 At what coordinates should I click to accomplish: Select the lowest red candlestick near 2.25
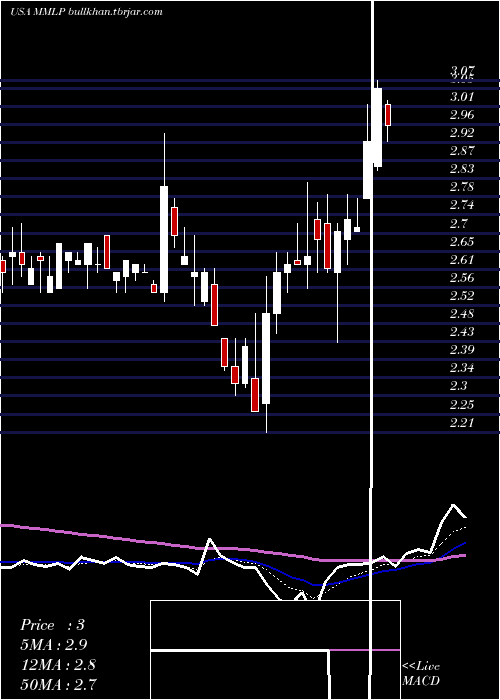255,395
